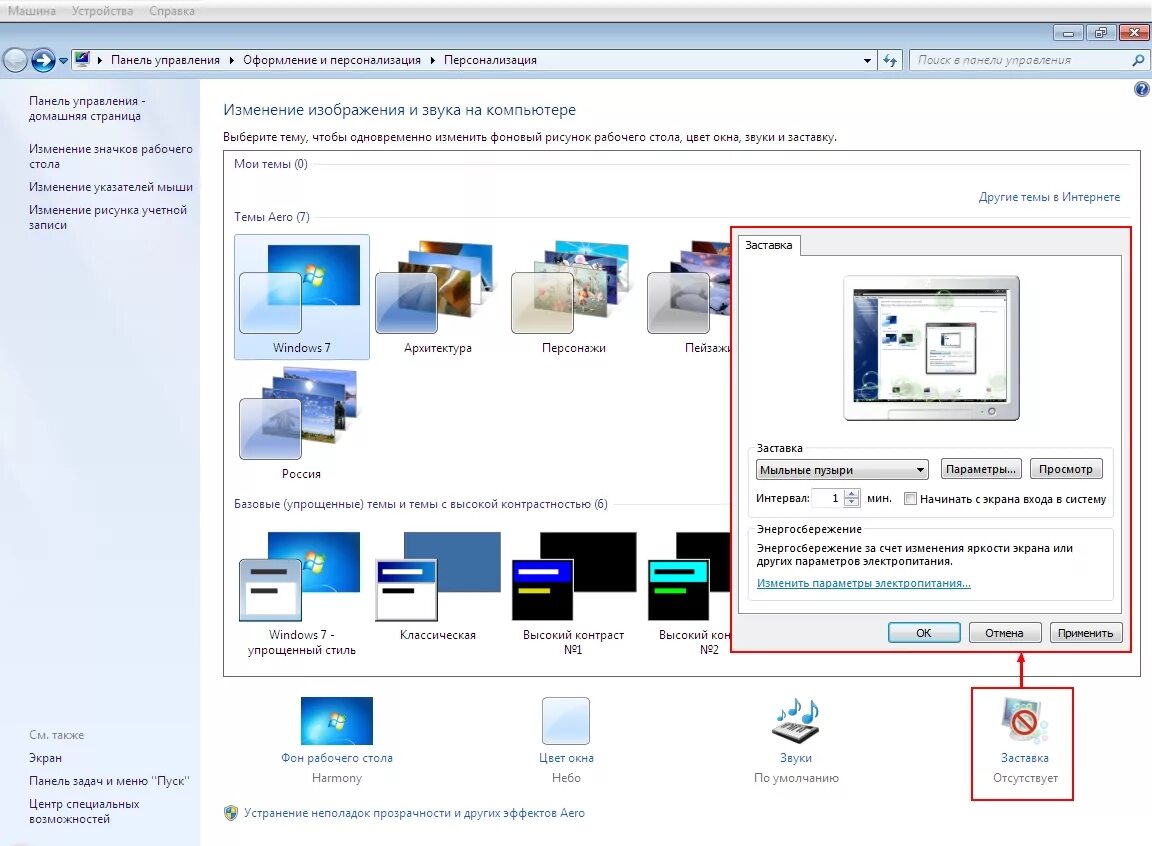
Task: Expand breadcrumb arrow after Оформление и персонализация
Action: 433,60
